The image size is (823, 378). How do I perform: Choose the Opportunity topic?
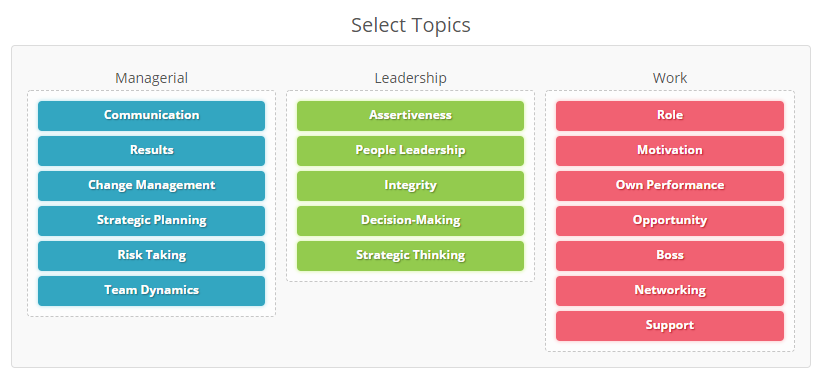click(670, 220)
